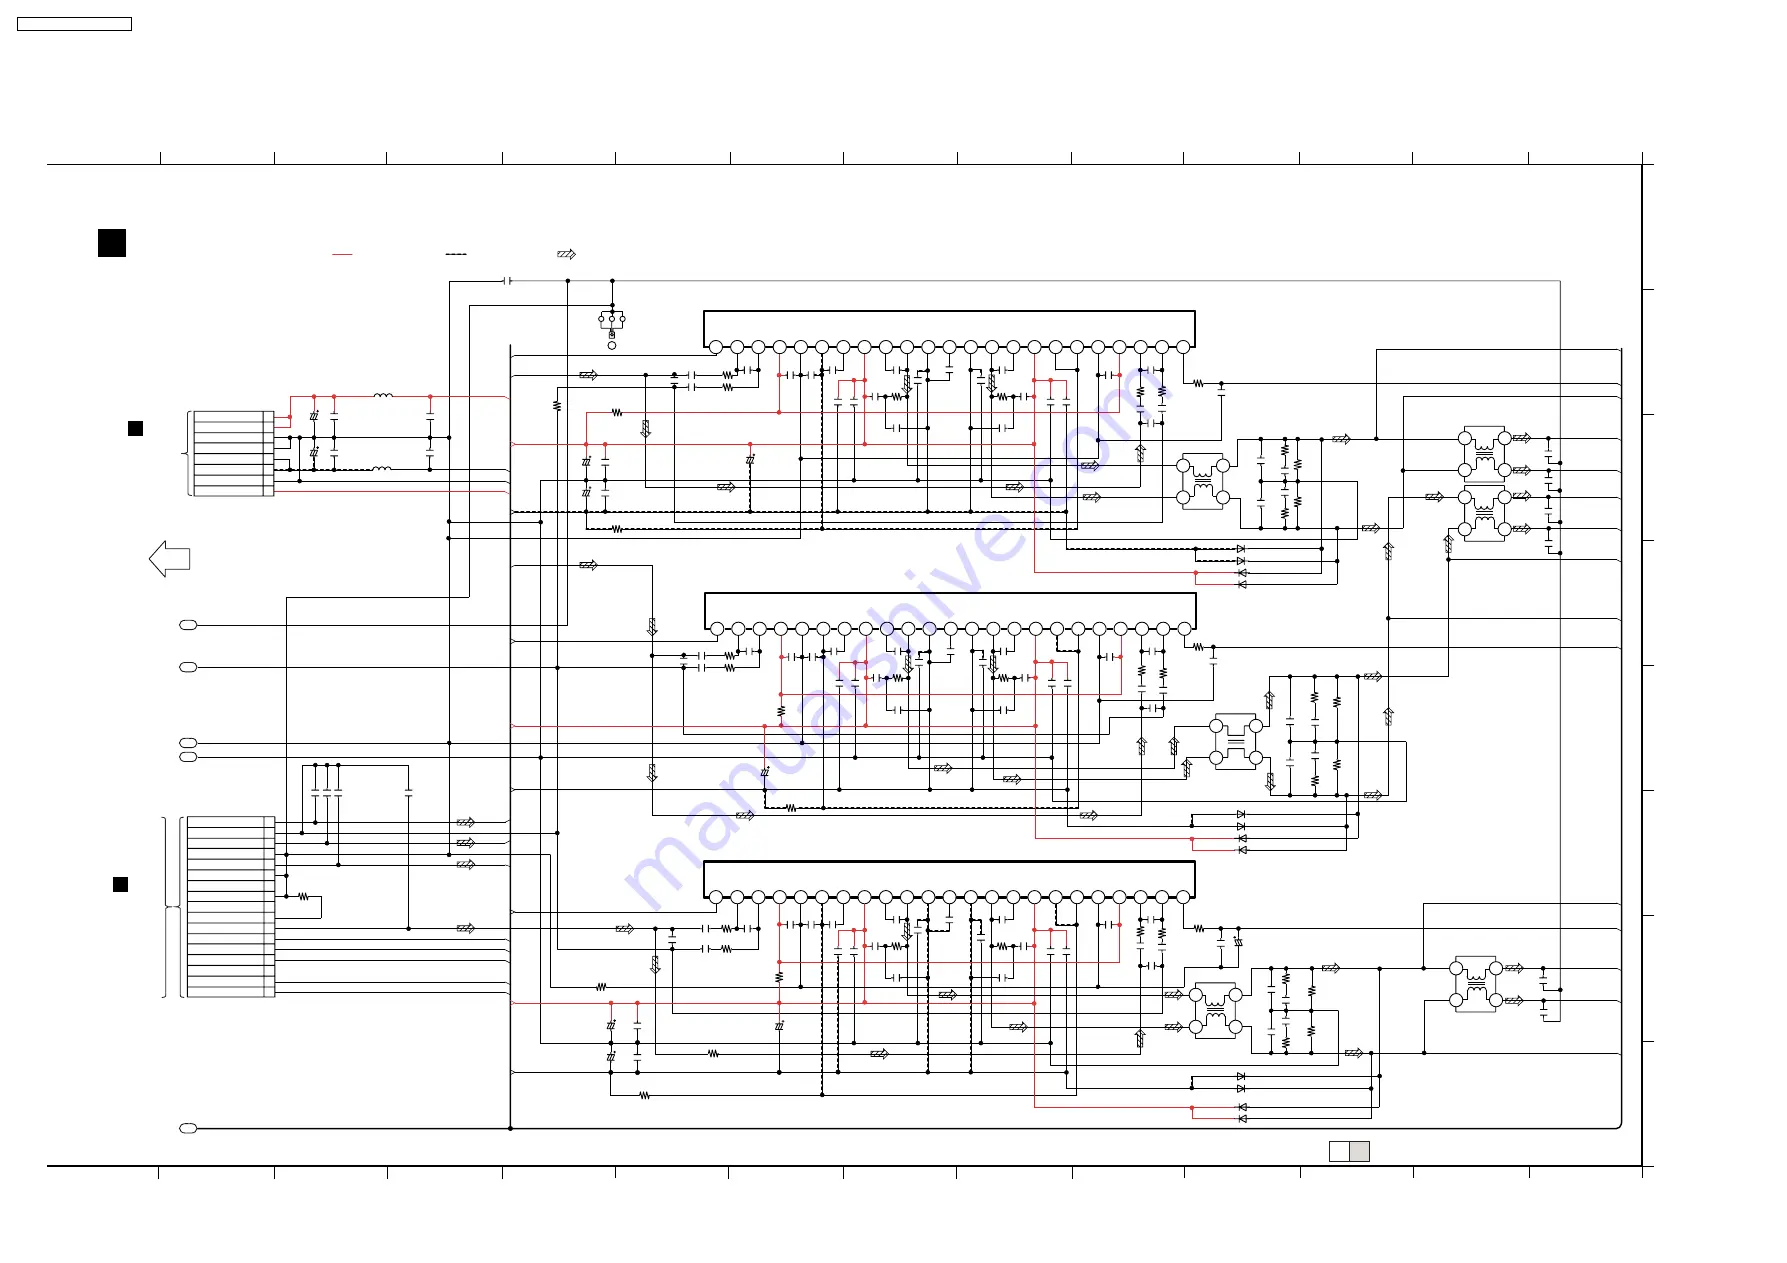Click the gray cell in bottom-right legend box
The width and height of the screenshot is (1787, 1263).
(1359, 1151)
